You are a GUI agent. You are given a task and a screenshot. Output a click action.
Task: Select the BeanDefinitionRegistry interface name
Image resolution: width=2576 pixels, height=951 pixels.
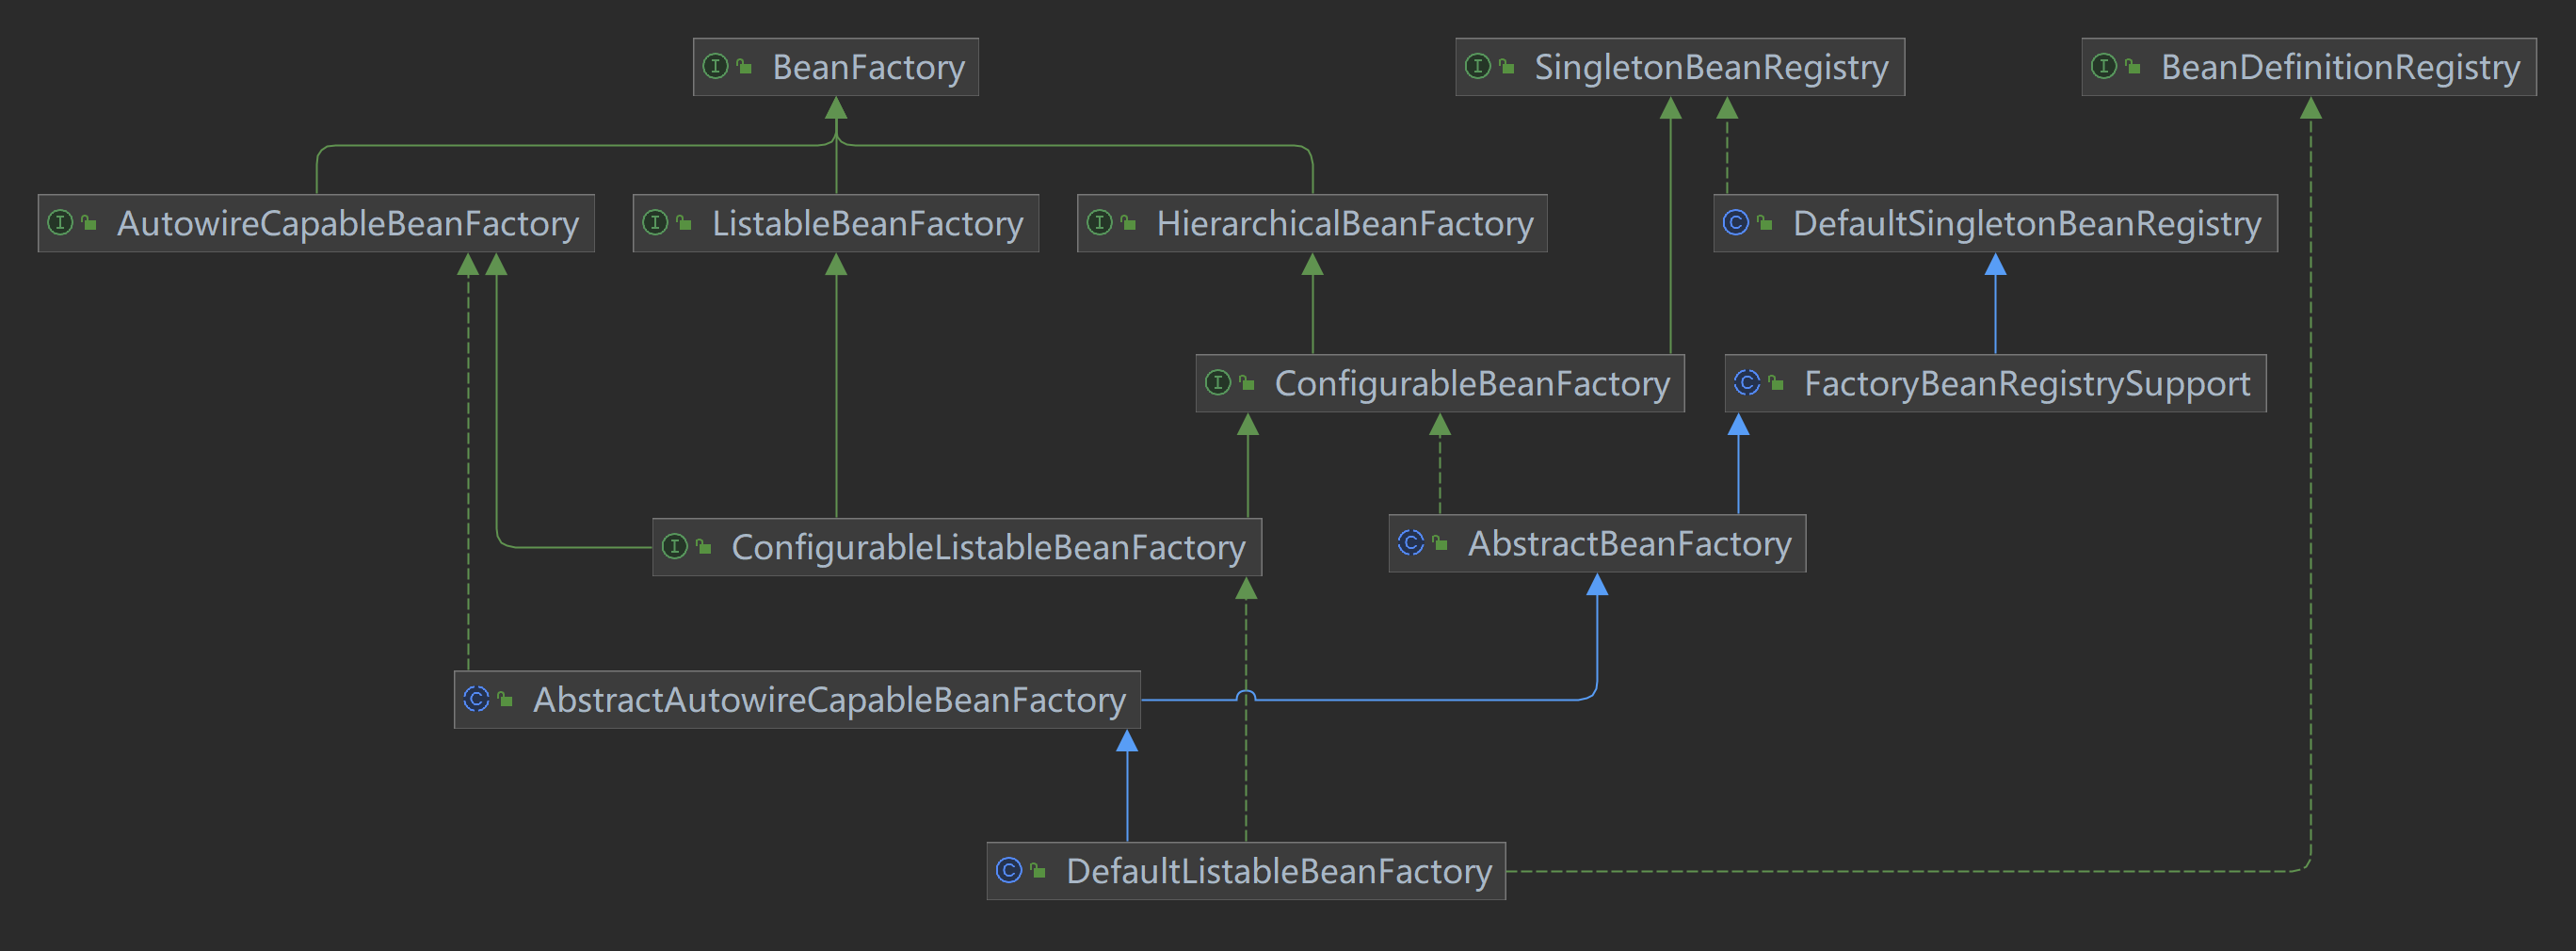pyautogui.click(x=2339, y=68)
